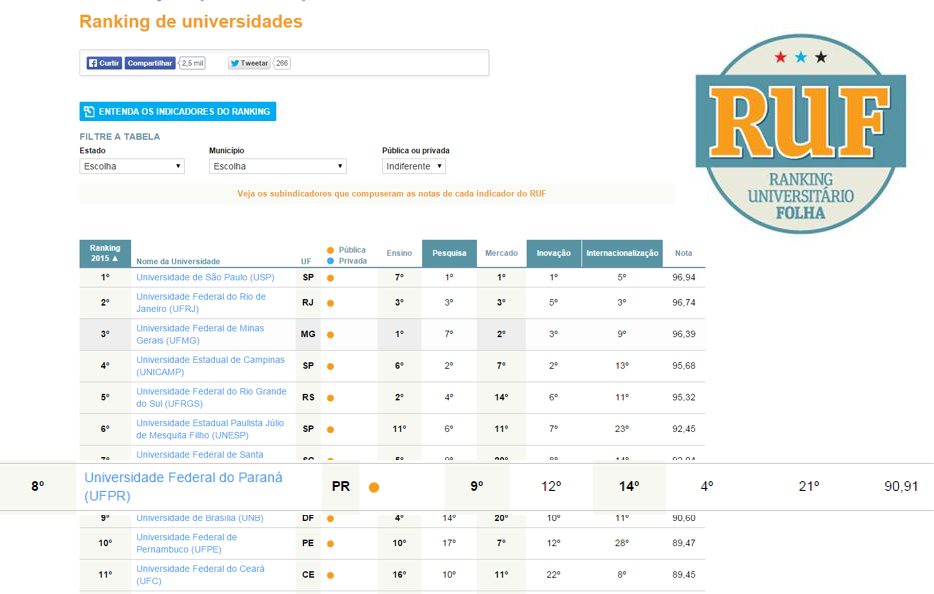
Task: Open Universidade Federal do Ceará (UFC) link
Action: click(200, 575)
